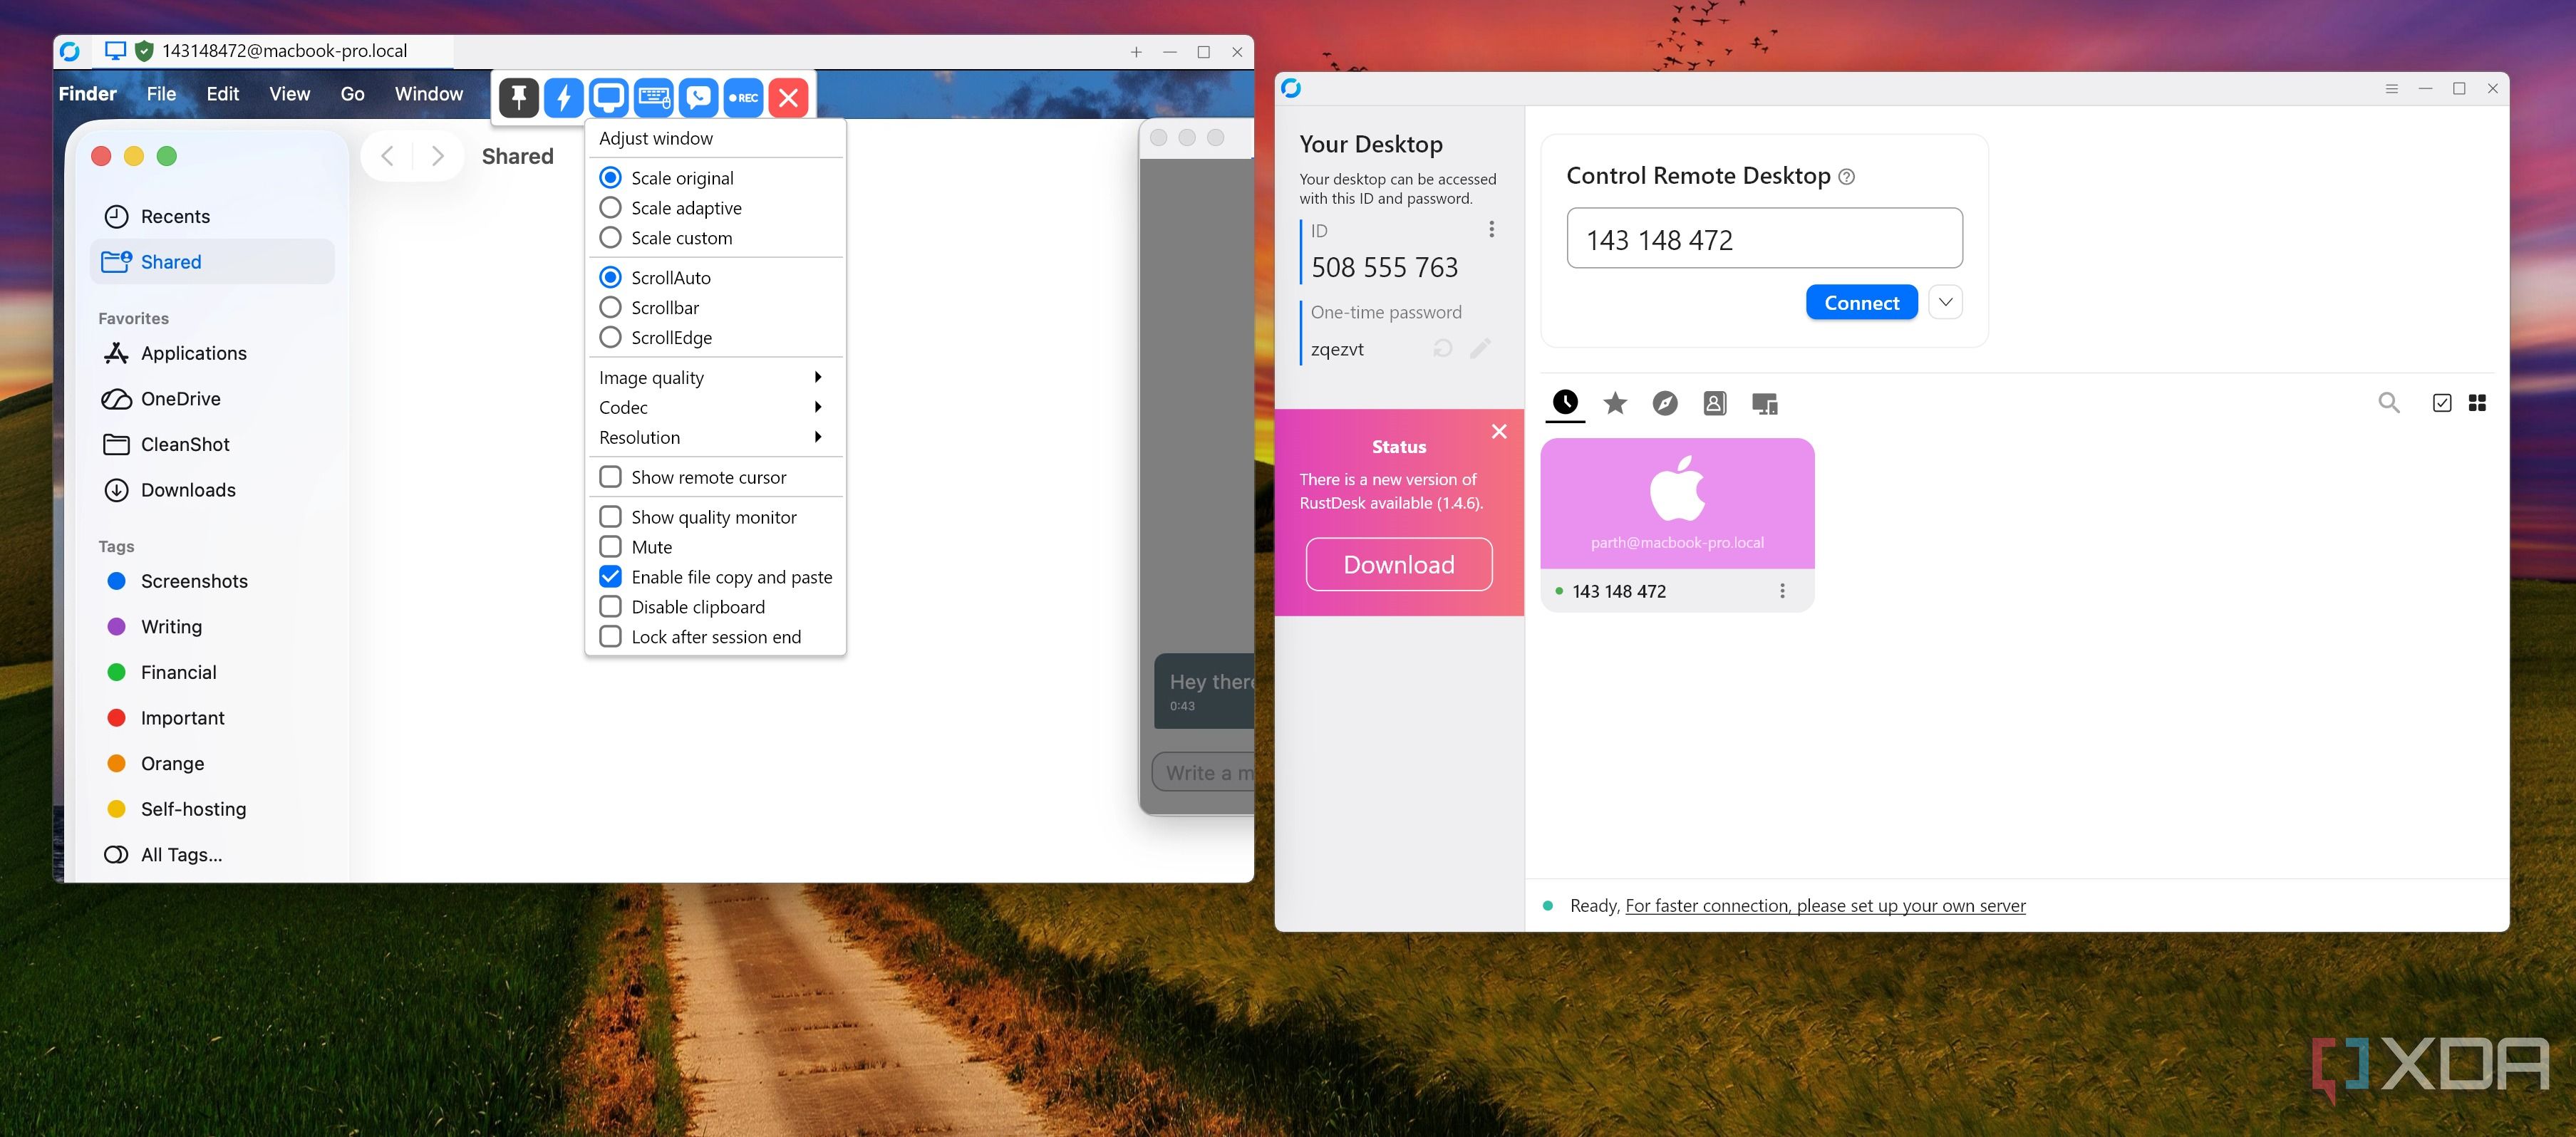Viewport: 2576px width, 1137px height.
Task: Start recording with the REC icon
Action: coord(743,97)
